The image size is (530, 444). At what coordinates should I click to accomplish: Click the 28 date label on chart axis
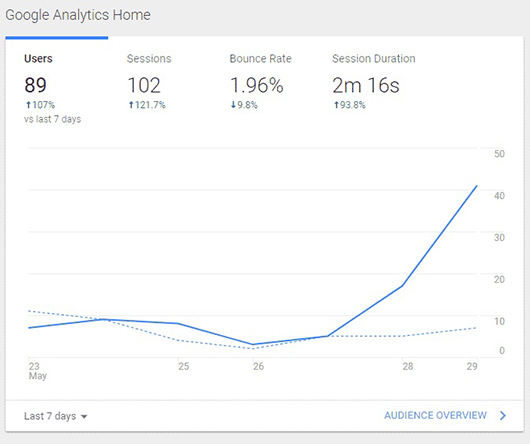click(x=408, y=366)
